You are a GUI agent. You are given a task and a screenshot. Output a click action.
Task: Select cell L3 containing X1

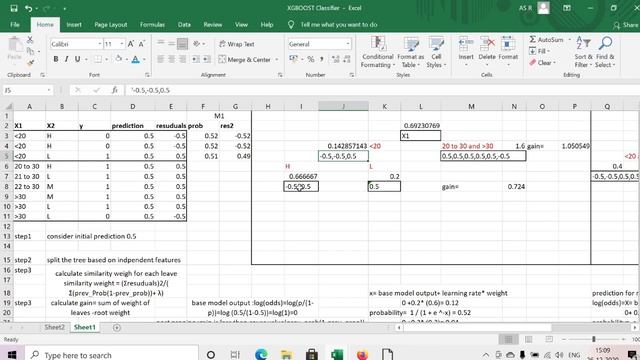tap(420, 136)
